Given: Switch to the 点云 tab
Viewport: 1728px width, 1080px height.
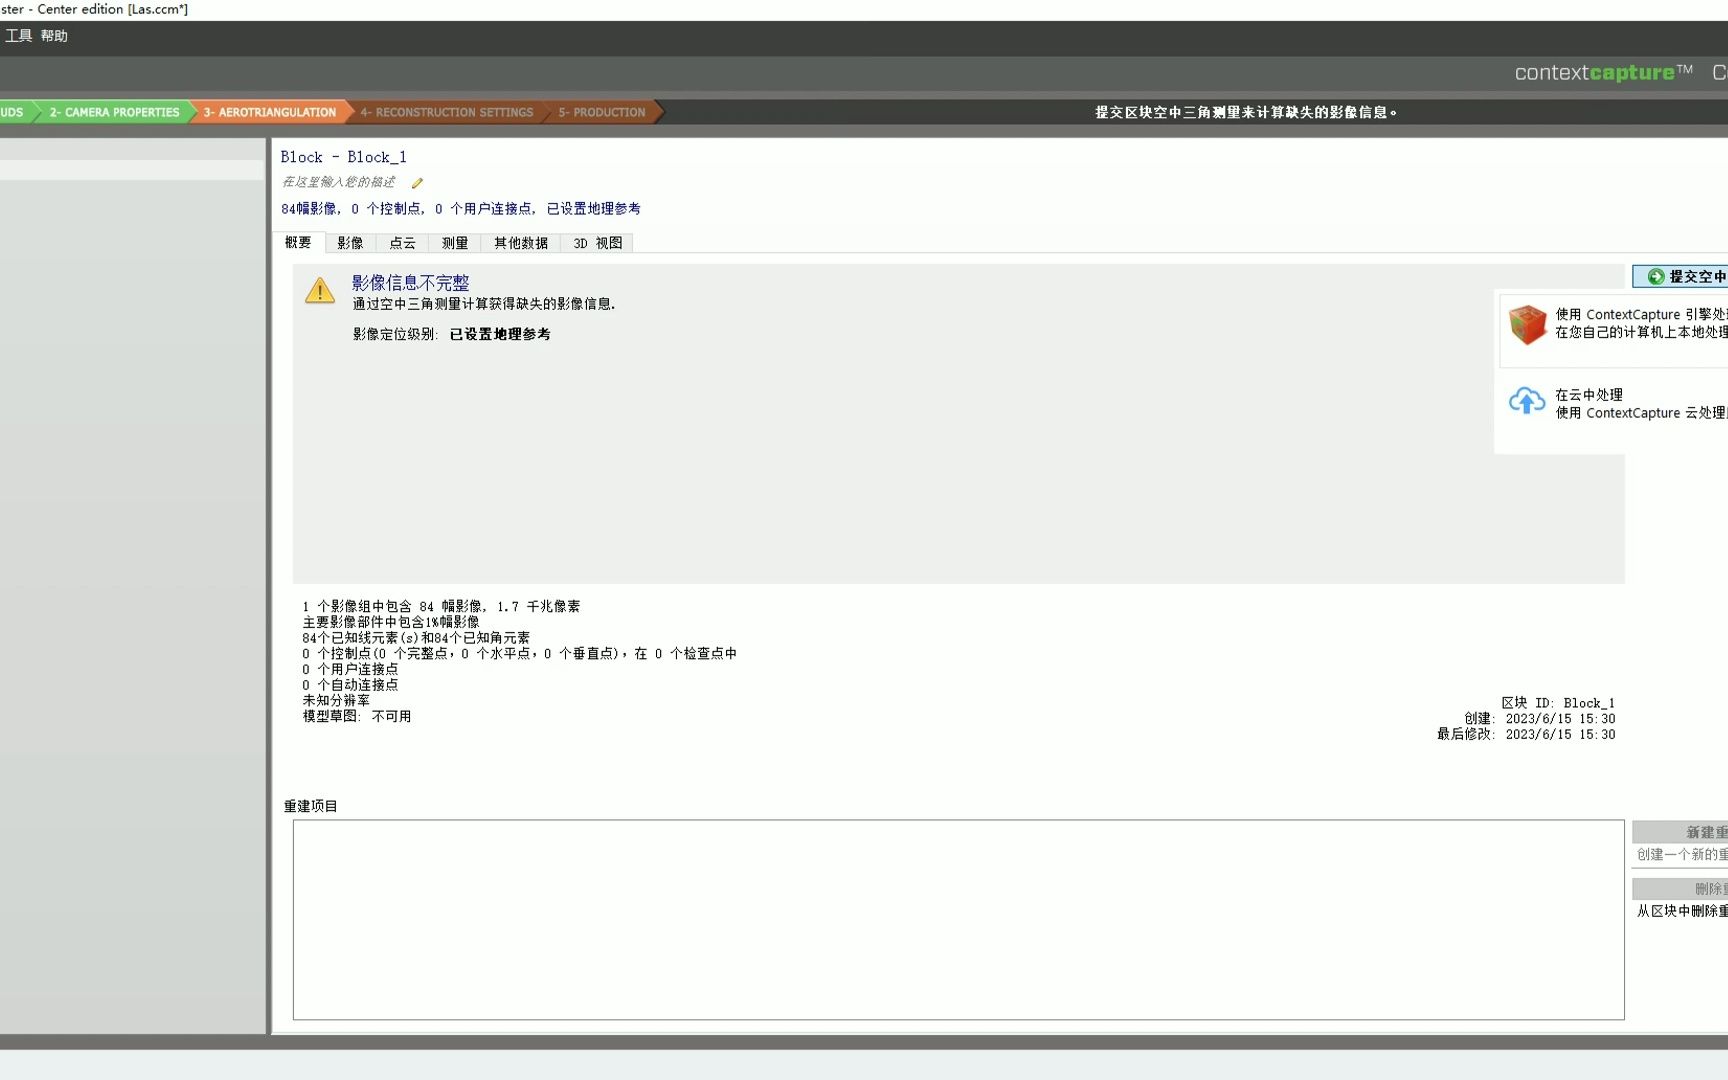Looking at the screenshot, I should coord(402,243).
